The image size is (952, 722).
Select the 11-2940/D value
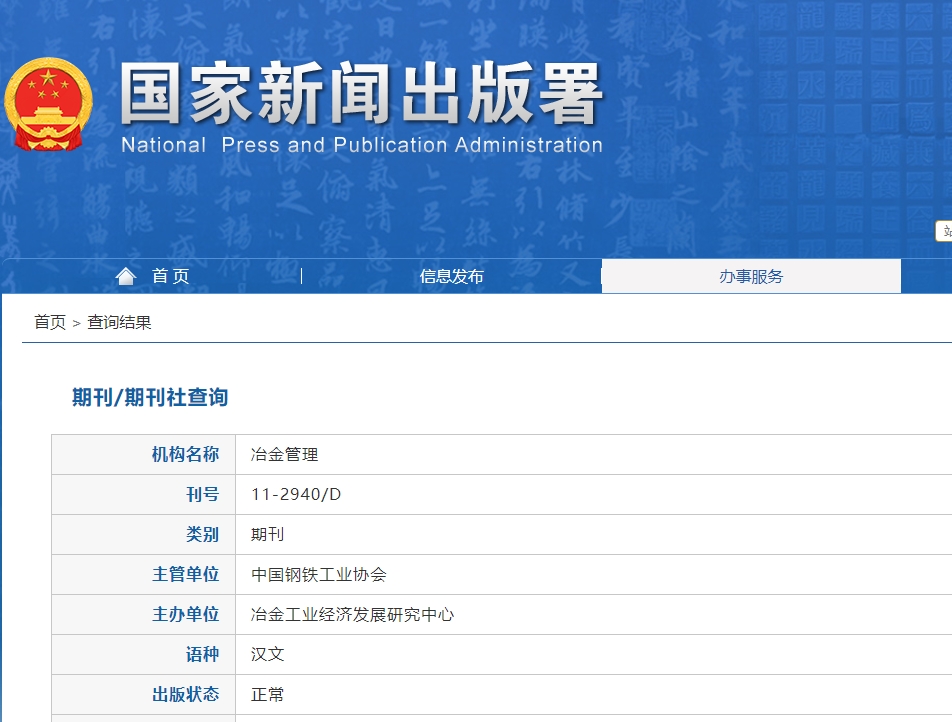pos(296,494)
